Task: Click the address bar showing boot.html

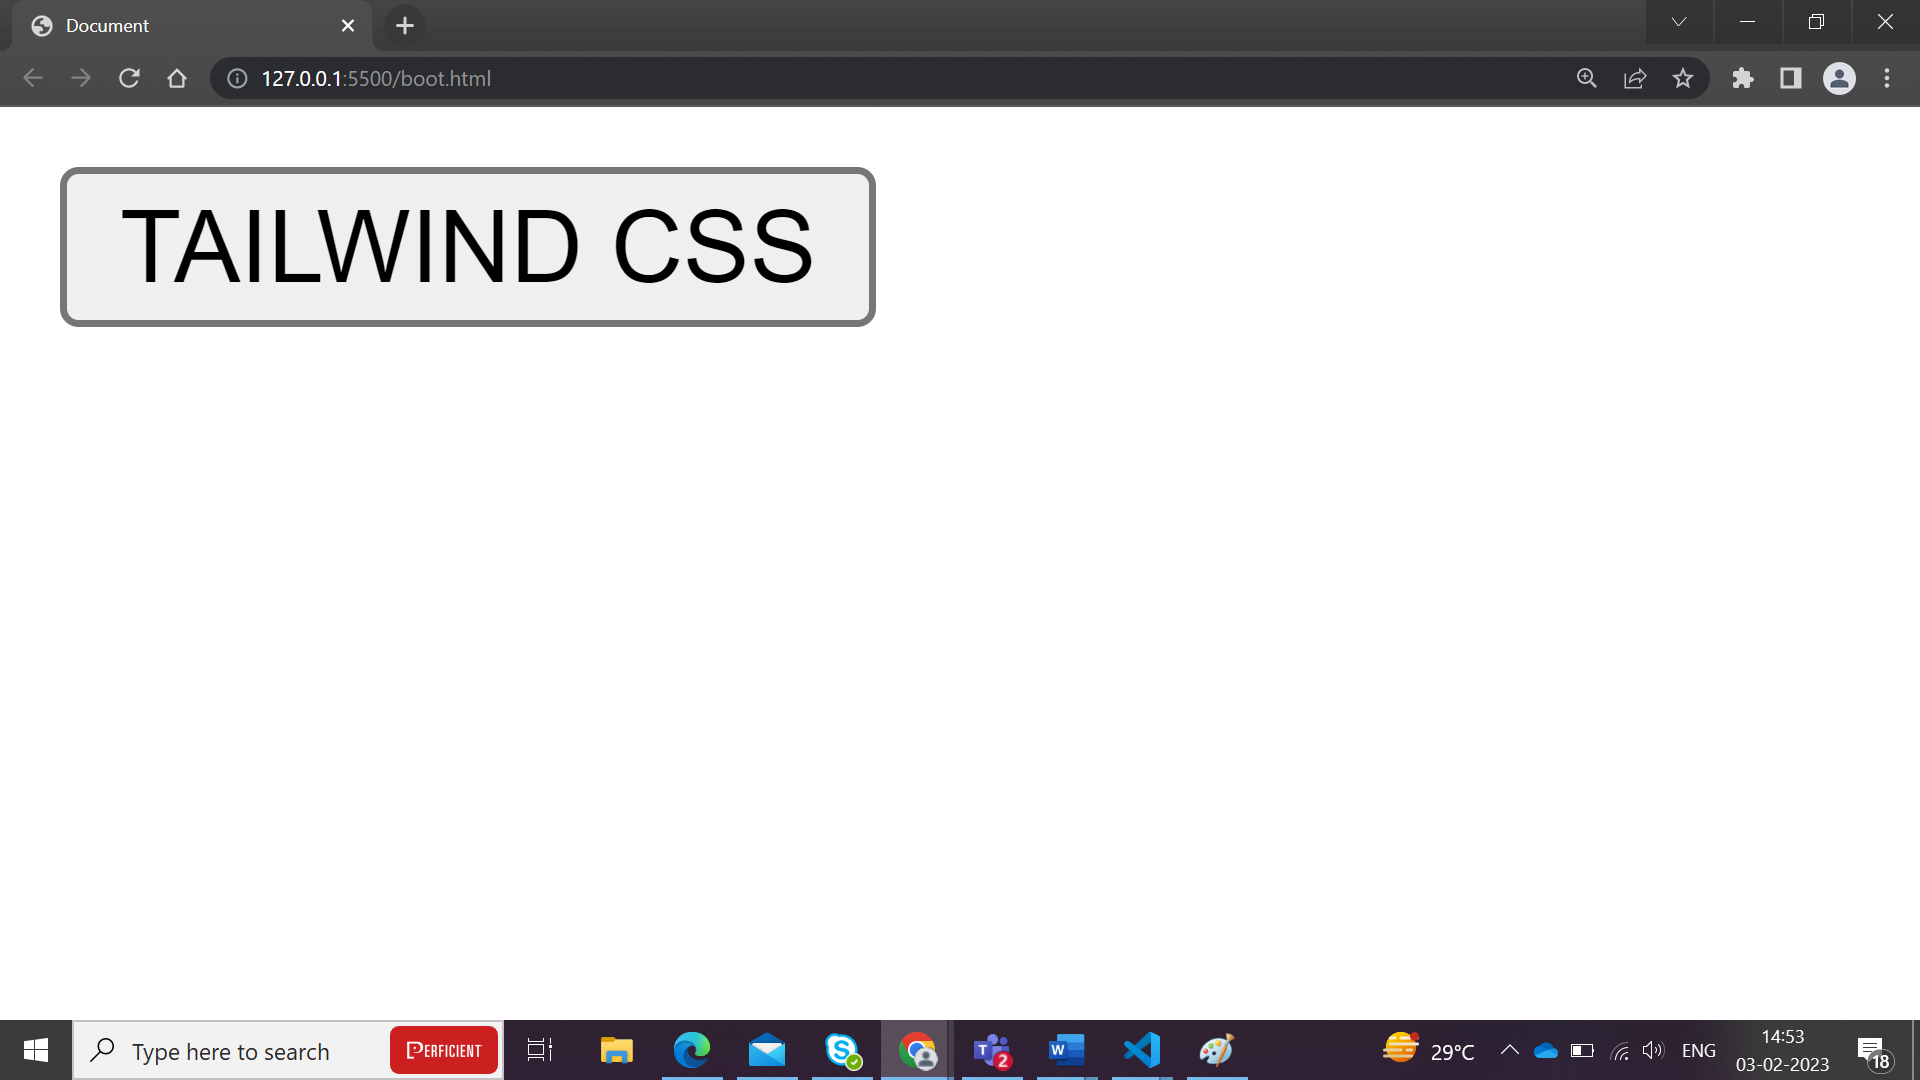Action: [x=376, y=78]
